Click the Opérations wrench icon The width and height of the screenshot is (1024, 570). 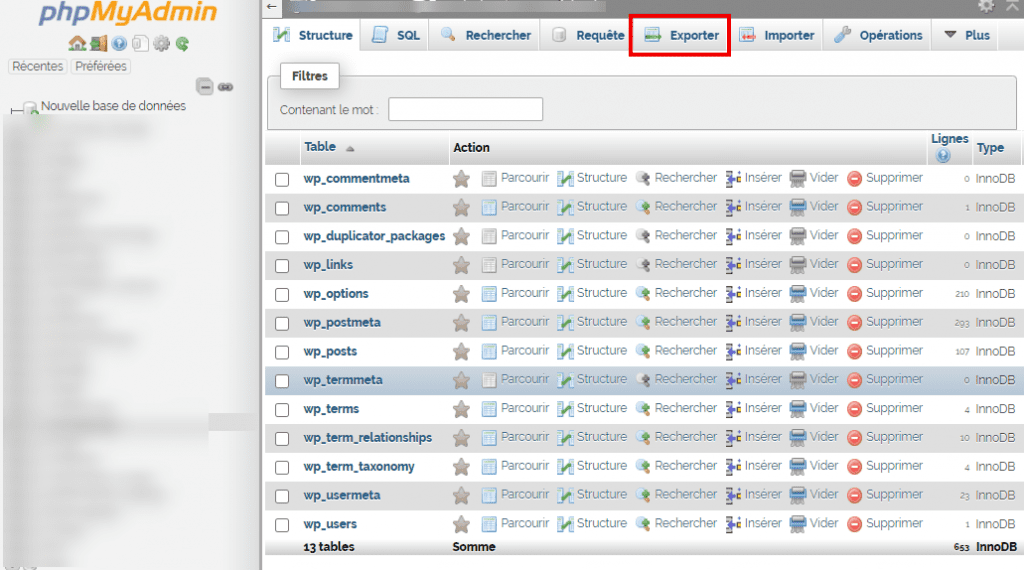point(842,35)
